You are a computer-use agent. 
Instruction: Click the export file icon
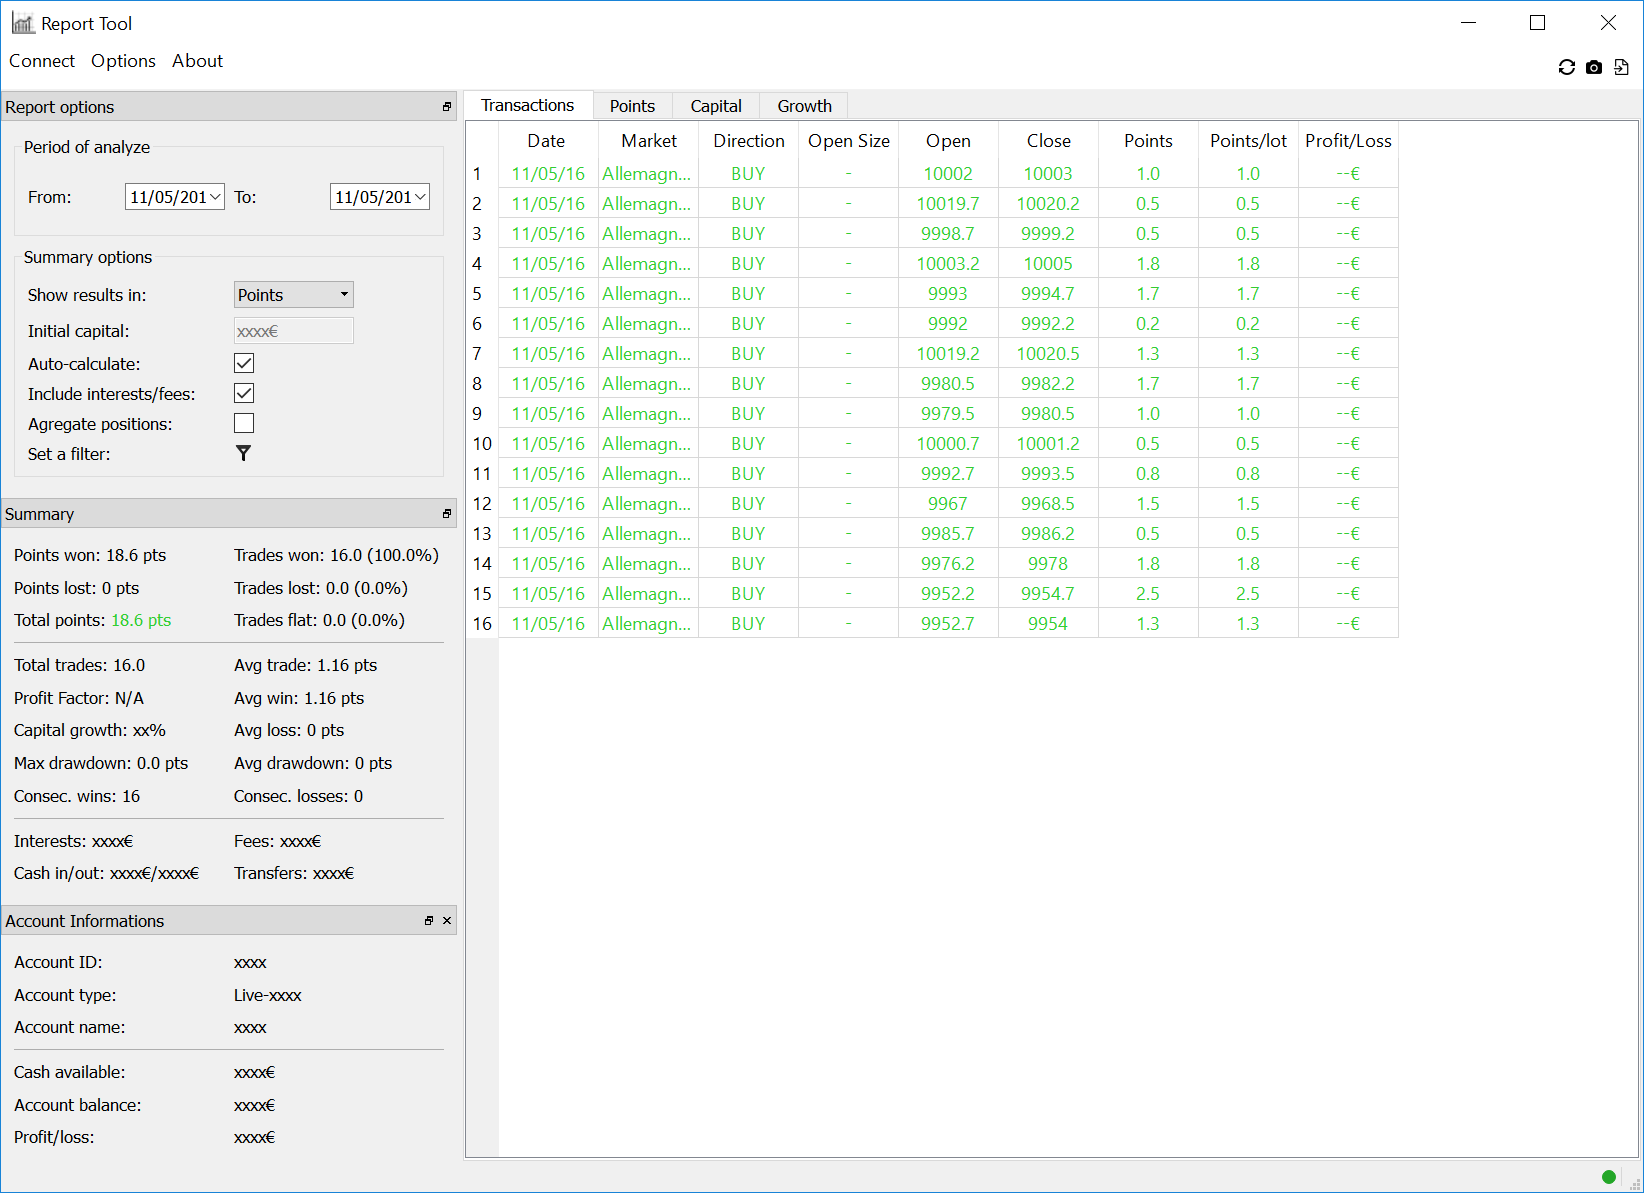click(1621, 67)
